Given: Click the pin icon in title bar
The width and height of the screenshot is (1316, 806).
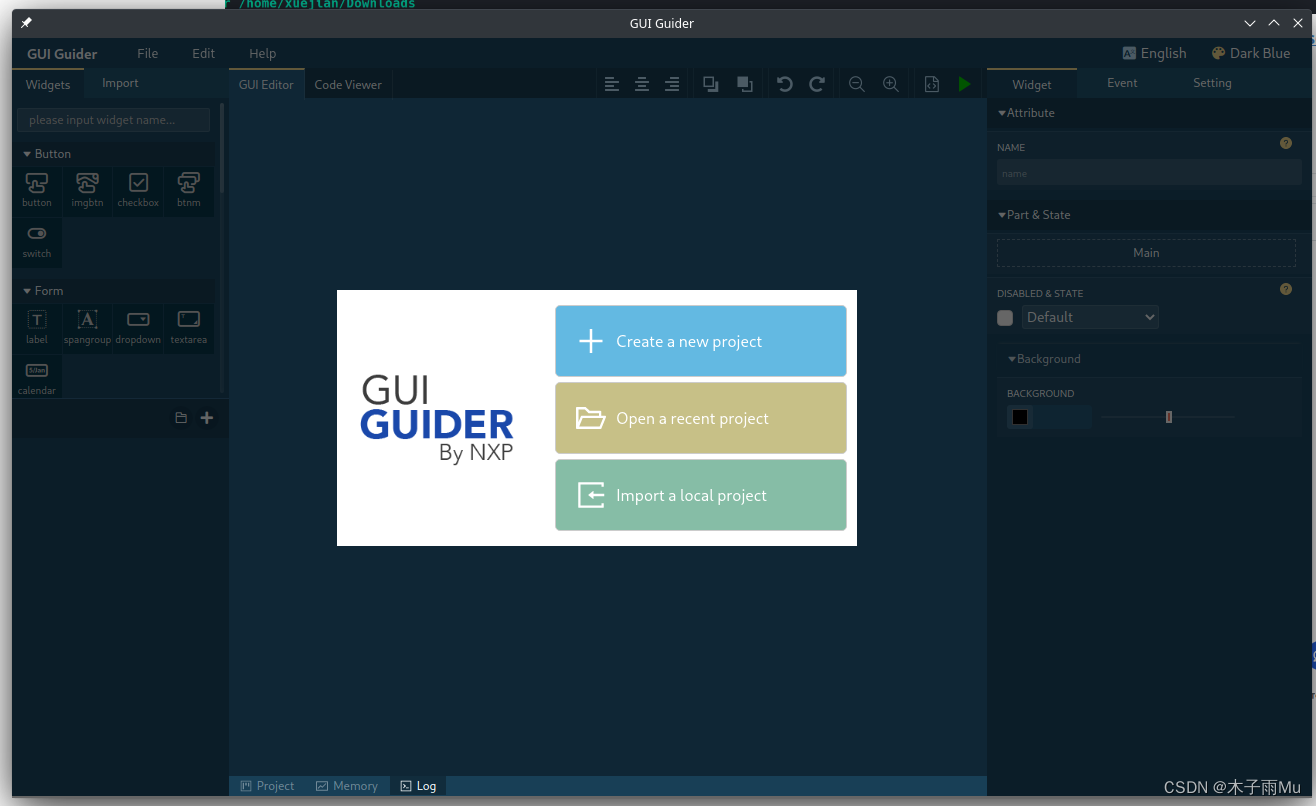Looking at the screenshot, I should pyautogui.click(x=27, y=23).
